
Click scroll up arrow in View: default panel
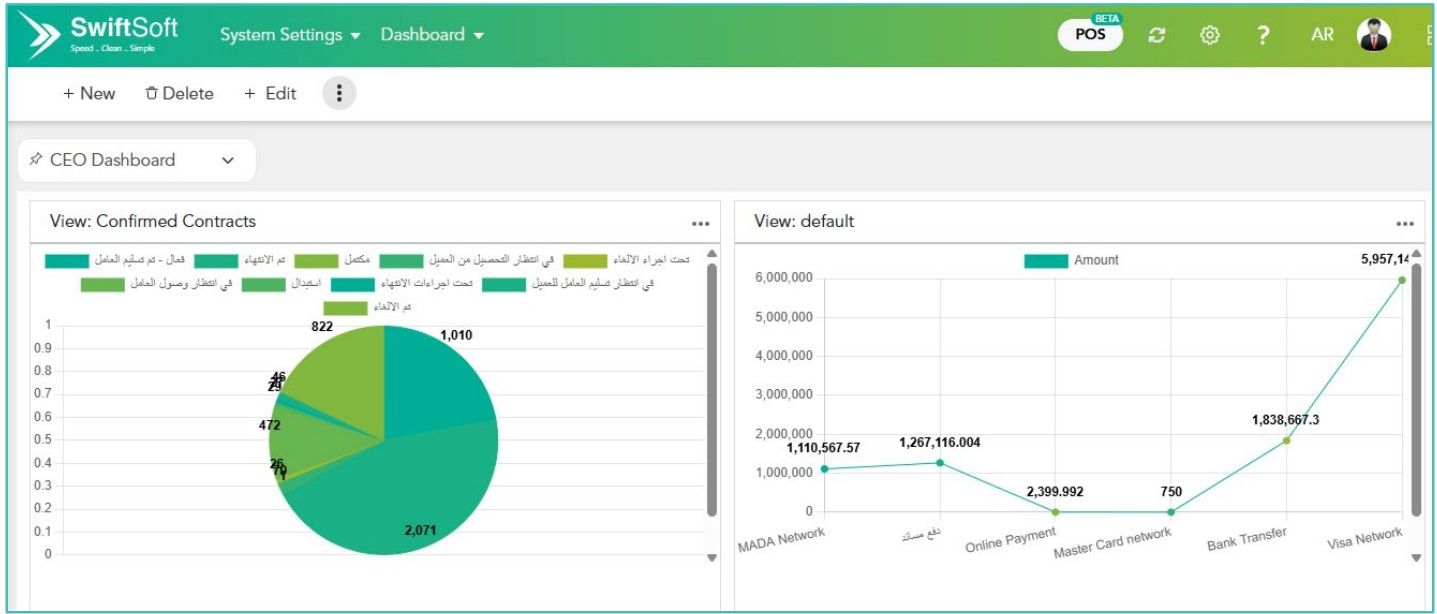(1416, 253)
